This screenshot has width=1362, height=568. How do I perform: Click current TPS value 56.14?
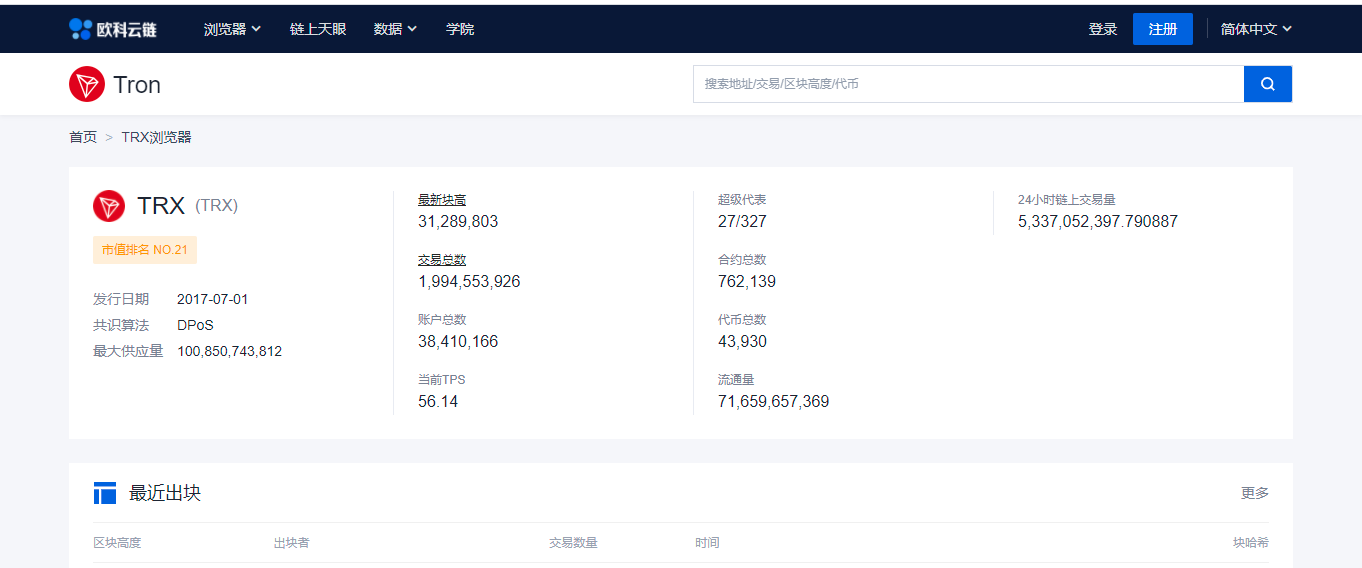tap(438, 401)
